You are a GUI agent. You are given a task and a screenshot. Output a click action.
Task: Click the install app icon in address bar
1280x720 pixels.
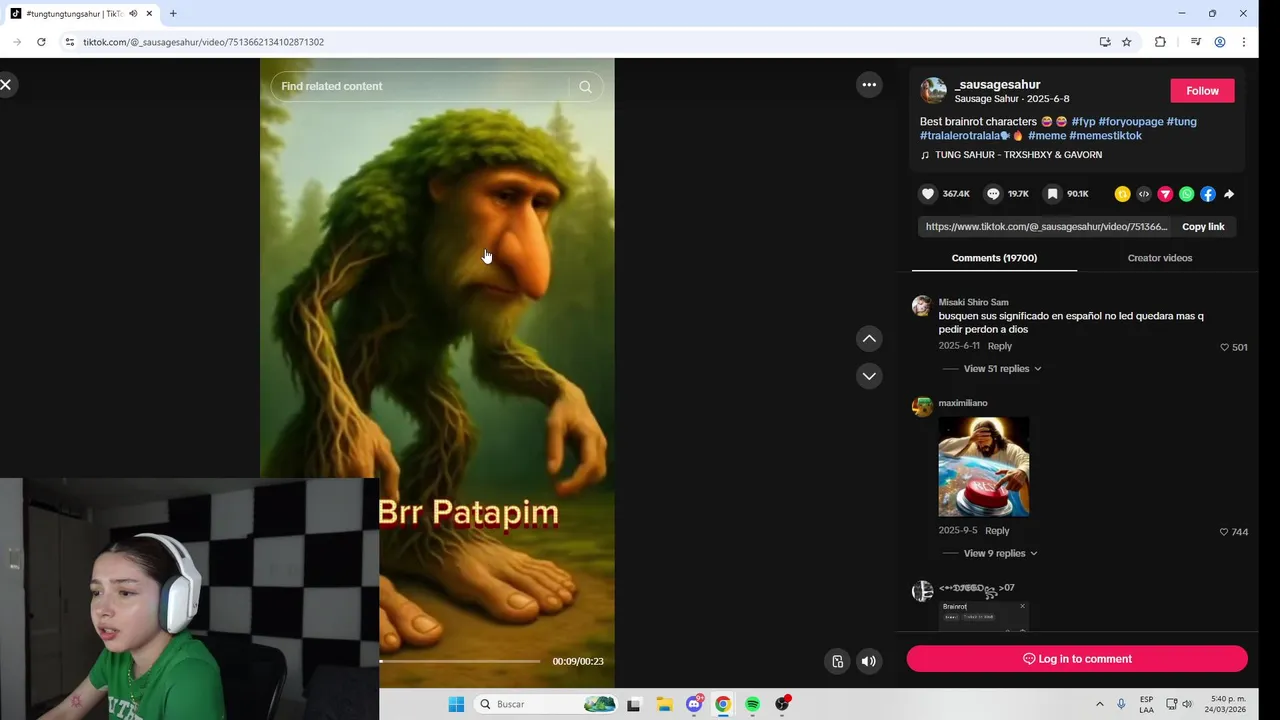[1105, 42]
